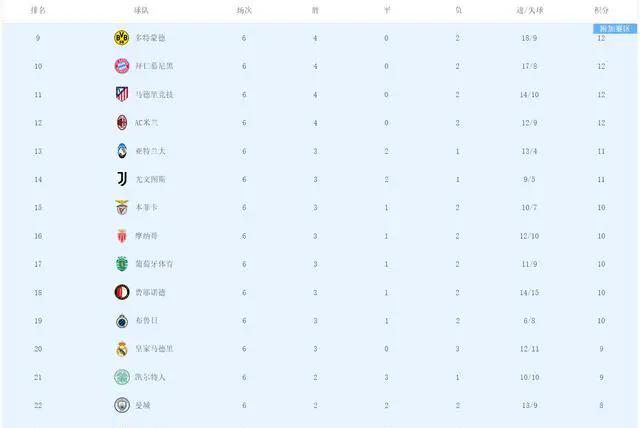Click the Sporting CP green logo
Image resolution: width=640 pixels, height=428 pixels.
122,264
